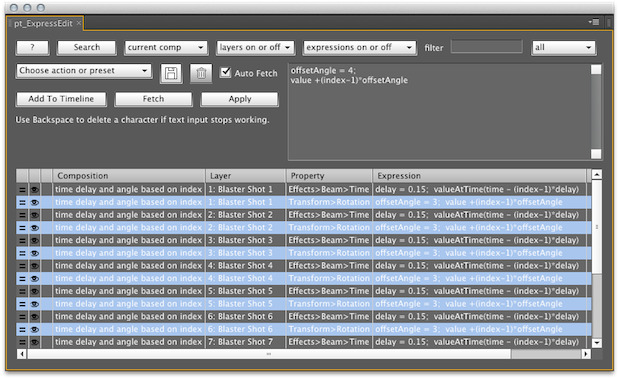Toggle eye visibility for Blaster Shot 1 Rotation row
The height and width of the screenshot is (379, 619).
pyautogui.click(x=35, y=202)
